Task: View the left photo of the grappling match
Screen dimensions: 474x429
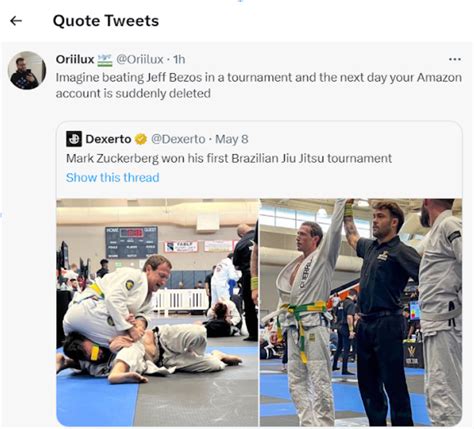Action: pos(157,312)
